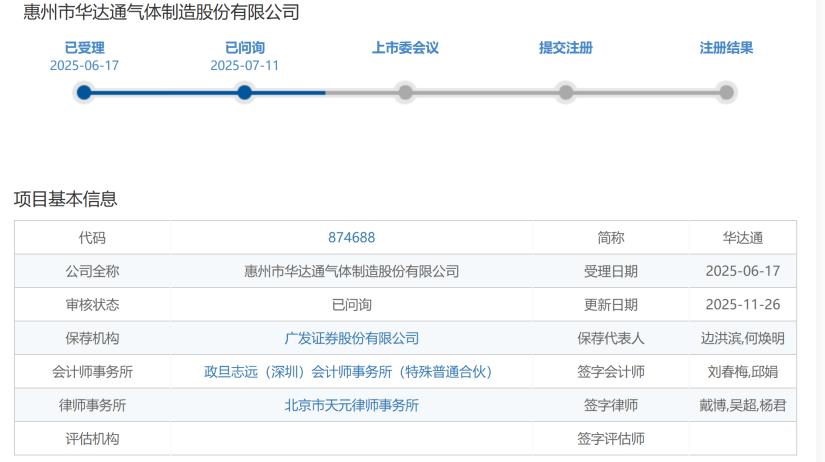Click the signing lawyers 戴博,吴超,杨君 cell

[x=742, y=406]
